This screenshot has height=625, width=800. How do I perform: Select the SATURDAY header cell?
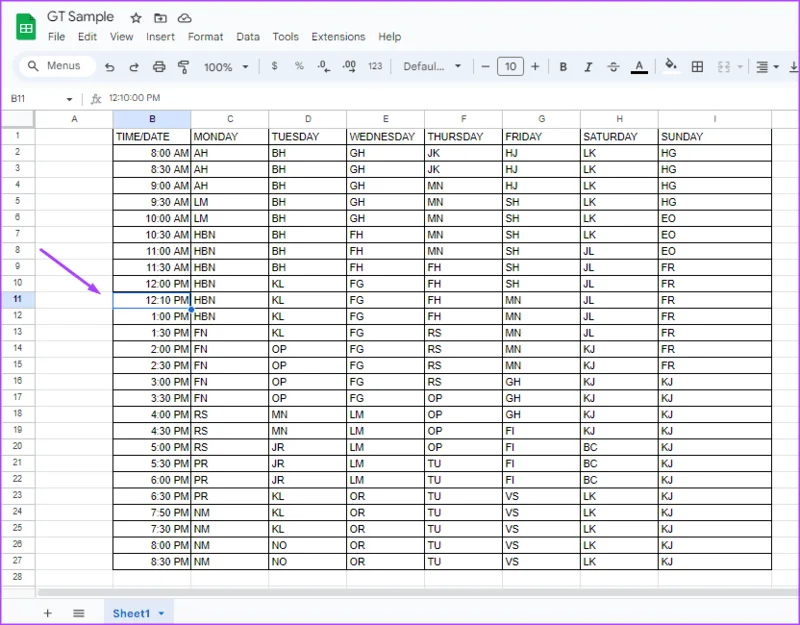(619, 136)
